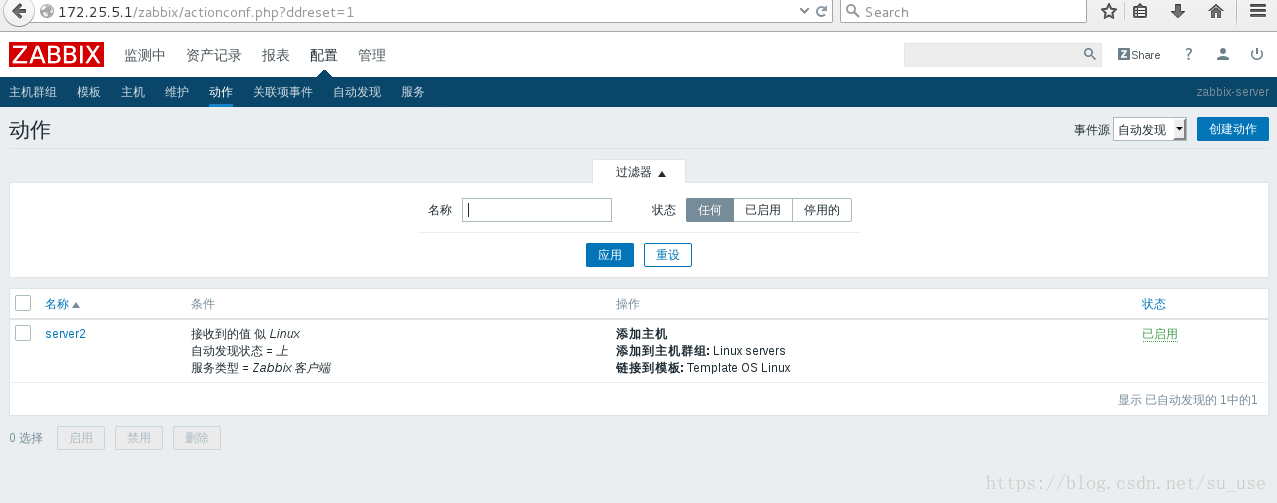The image size is (1277, 503).
Task: Go to browser home icon
Action: point(1216,12)
